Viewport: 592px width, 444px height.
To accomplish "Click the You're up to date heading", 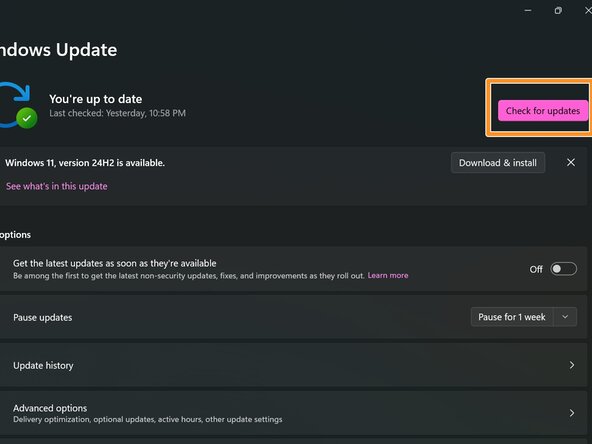I will click(96, 99).
